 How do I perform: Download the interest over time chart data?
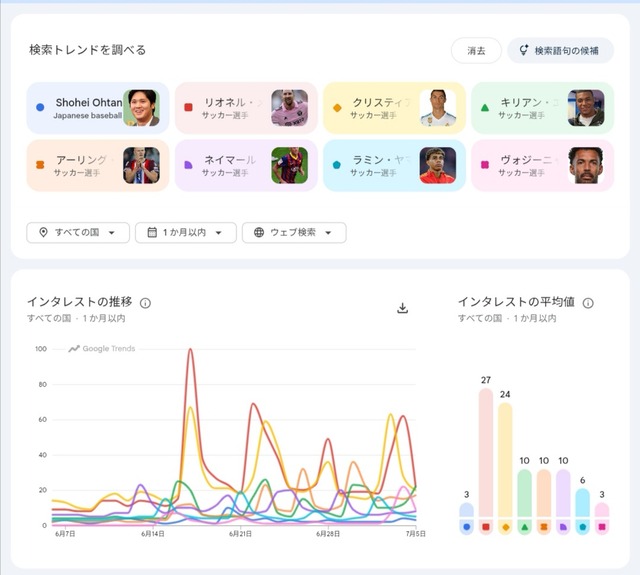(x=402, y=308)
